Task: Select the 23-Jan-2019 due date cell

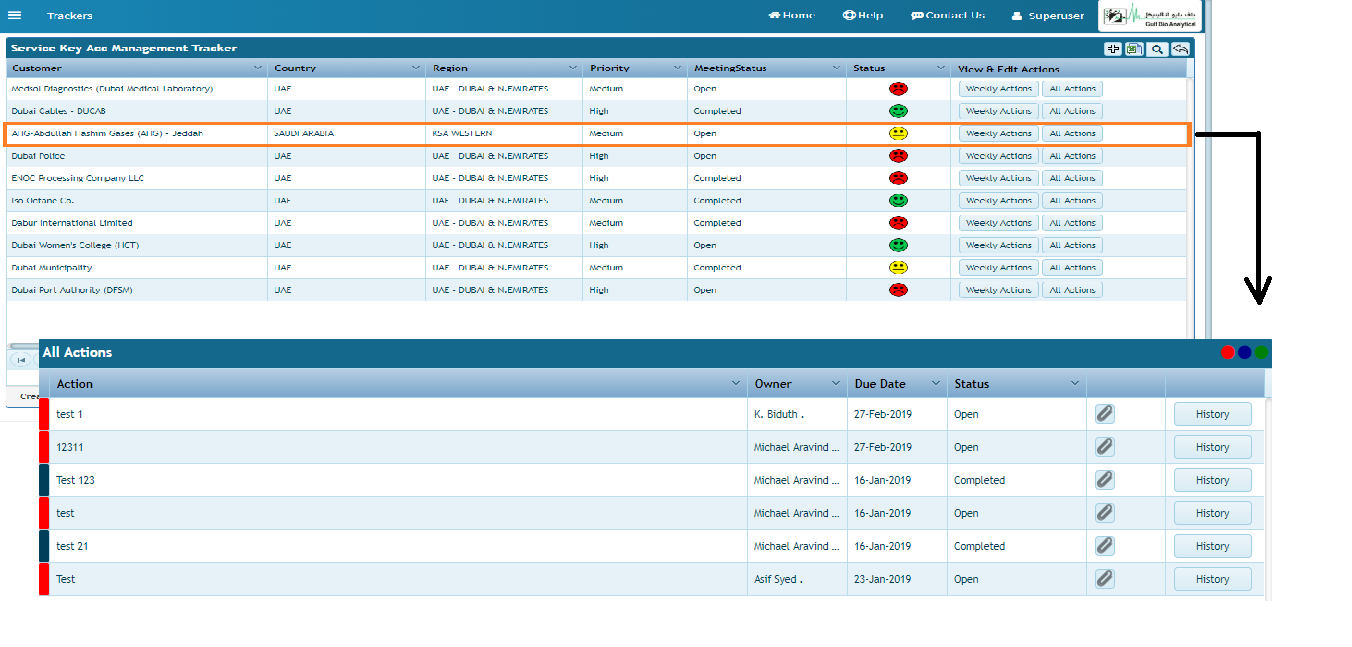Action: [897, 579]
